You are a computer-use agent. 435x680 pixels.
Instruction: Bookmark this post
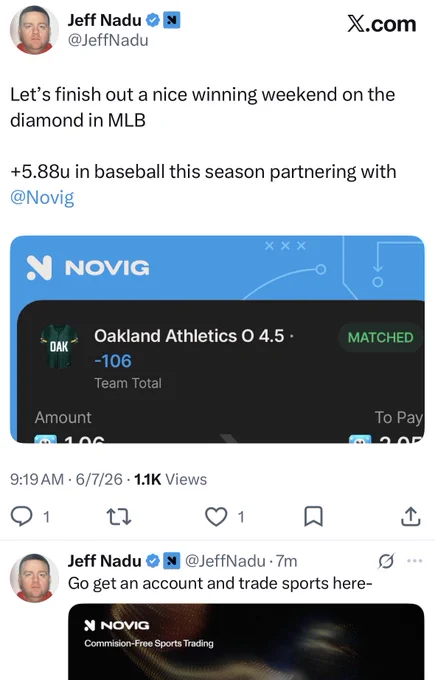[313, 517]
